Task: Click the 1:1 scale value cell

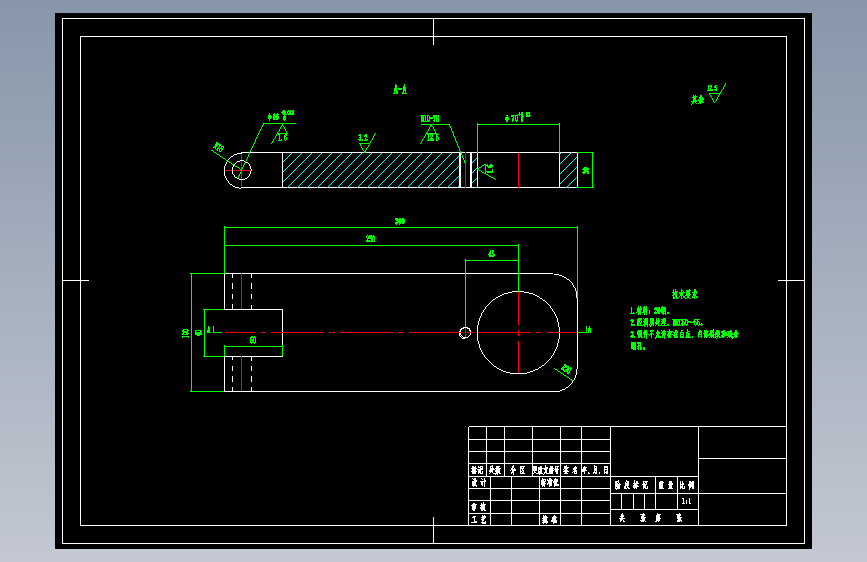Action: [686, 501]
